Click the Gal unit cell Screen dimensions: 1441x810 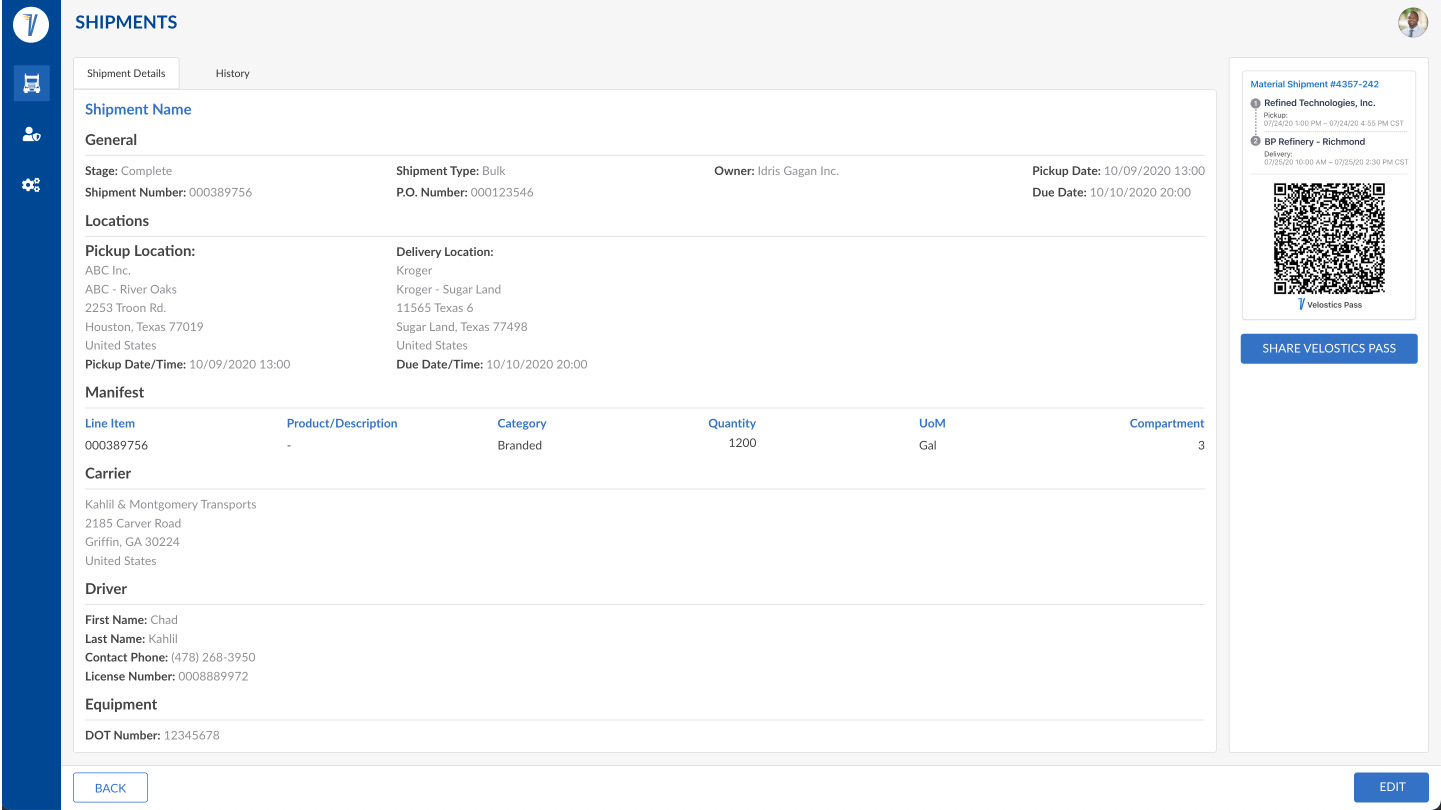pos(928,445)
